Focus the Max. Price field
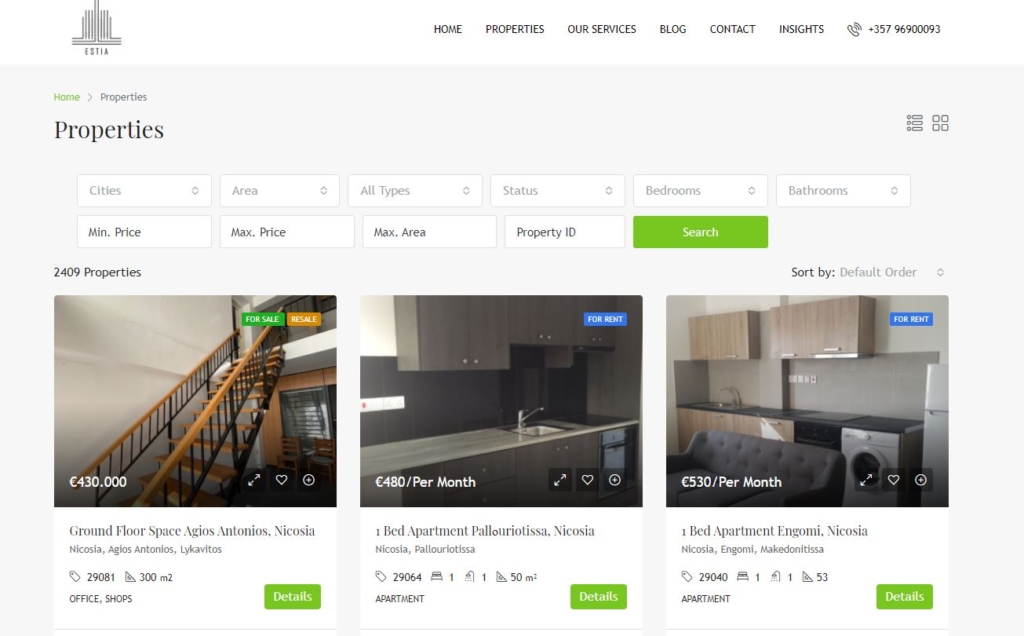The image size is (1024, 636). coord(287,232)
